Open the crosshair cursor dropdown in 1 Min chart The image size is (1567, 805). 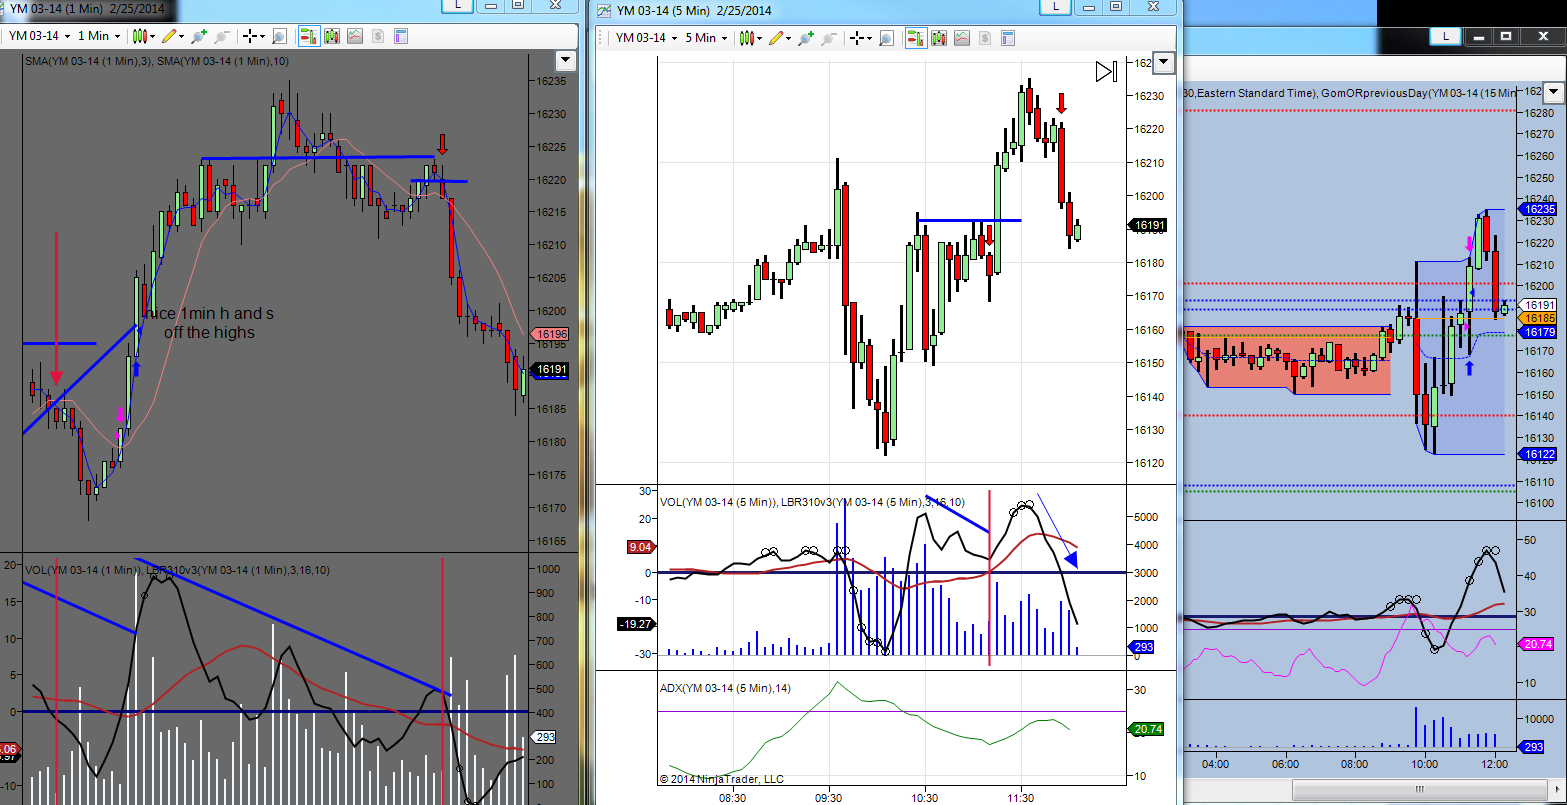pyautogui.click(x=253, y=36)
